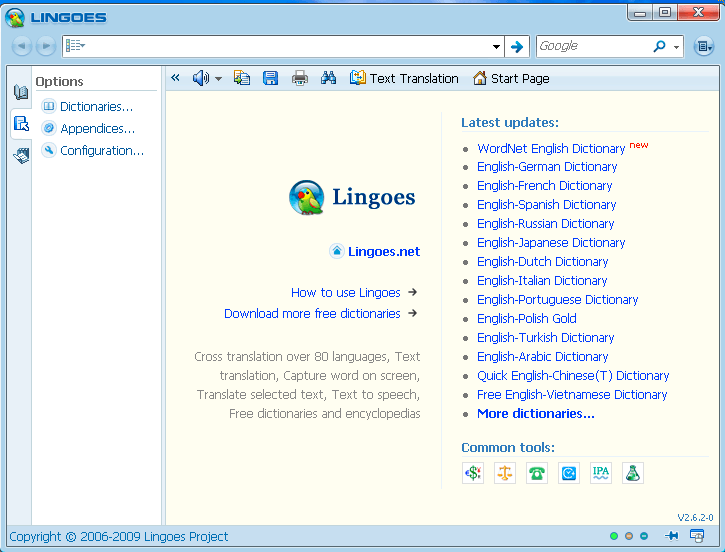Open WordNet English Dictionary link
This screenshot has width=725, height=552.
(x=551, y=148)
